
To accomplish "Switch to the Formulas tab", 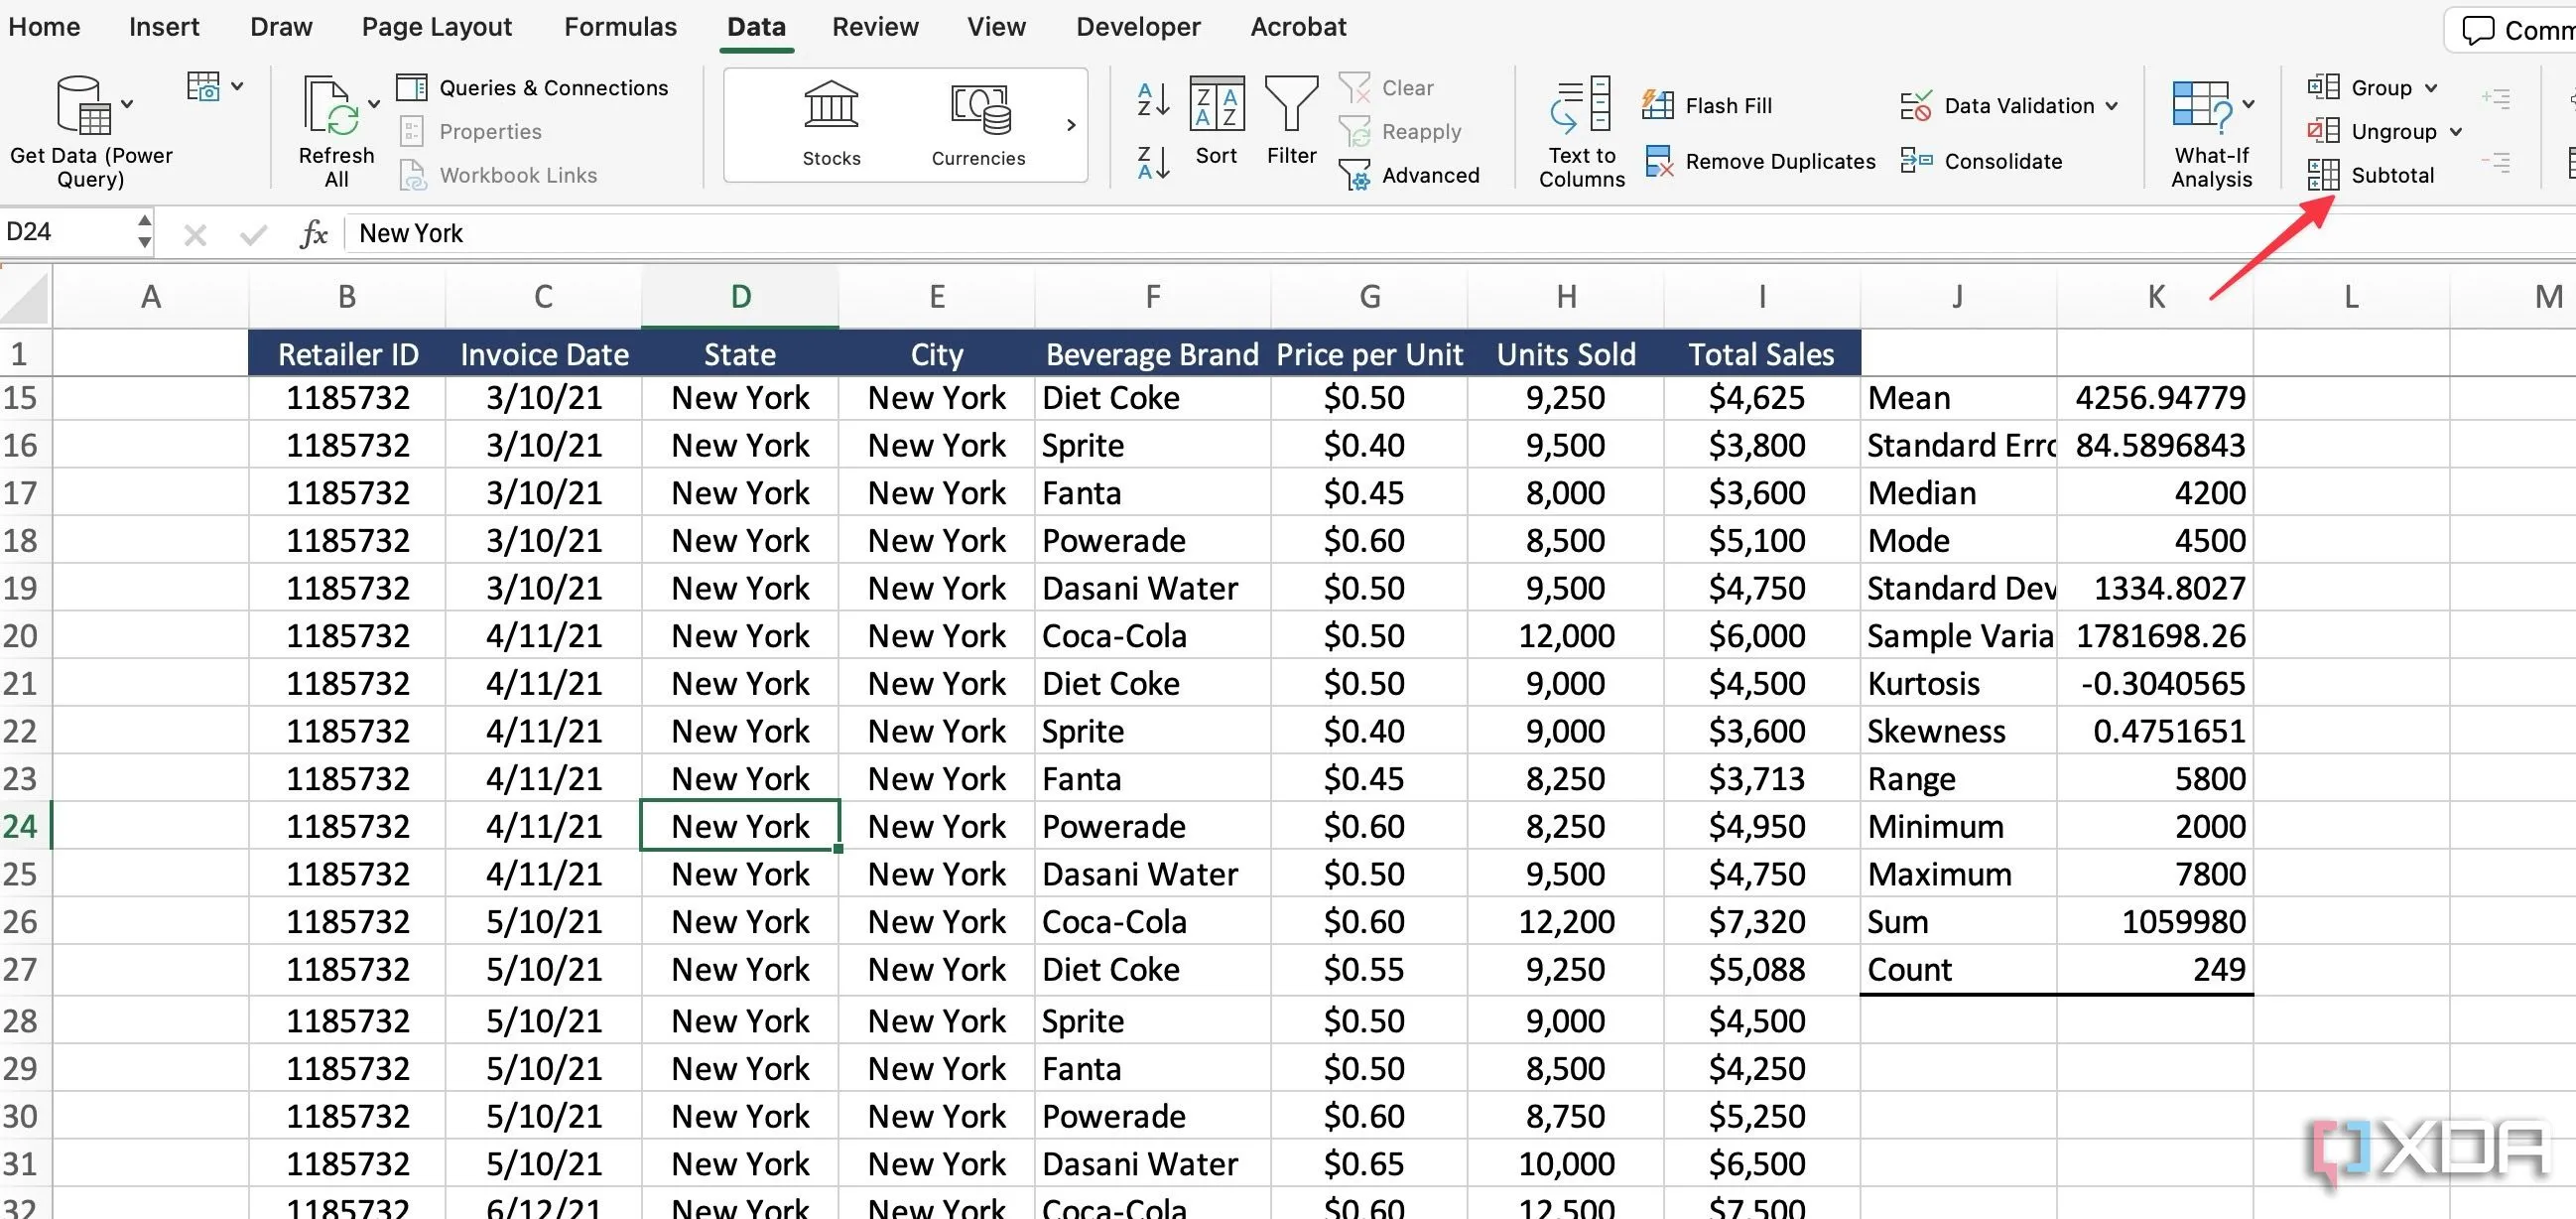I will (x=620, y=27).
